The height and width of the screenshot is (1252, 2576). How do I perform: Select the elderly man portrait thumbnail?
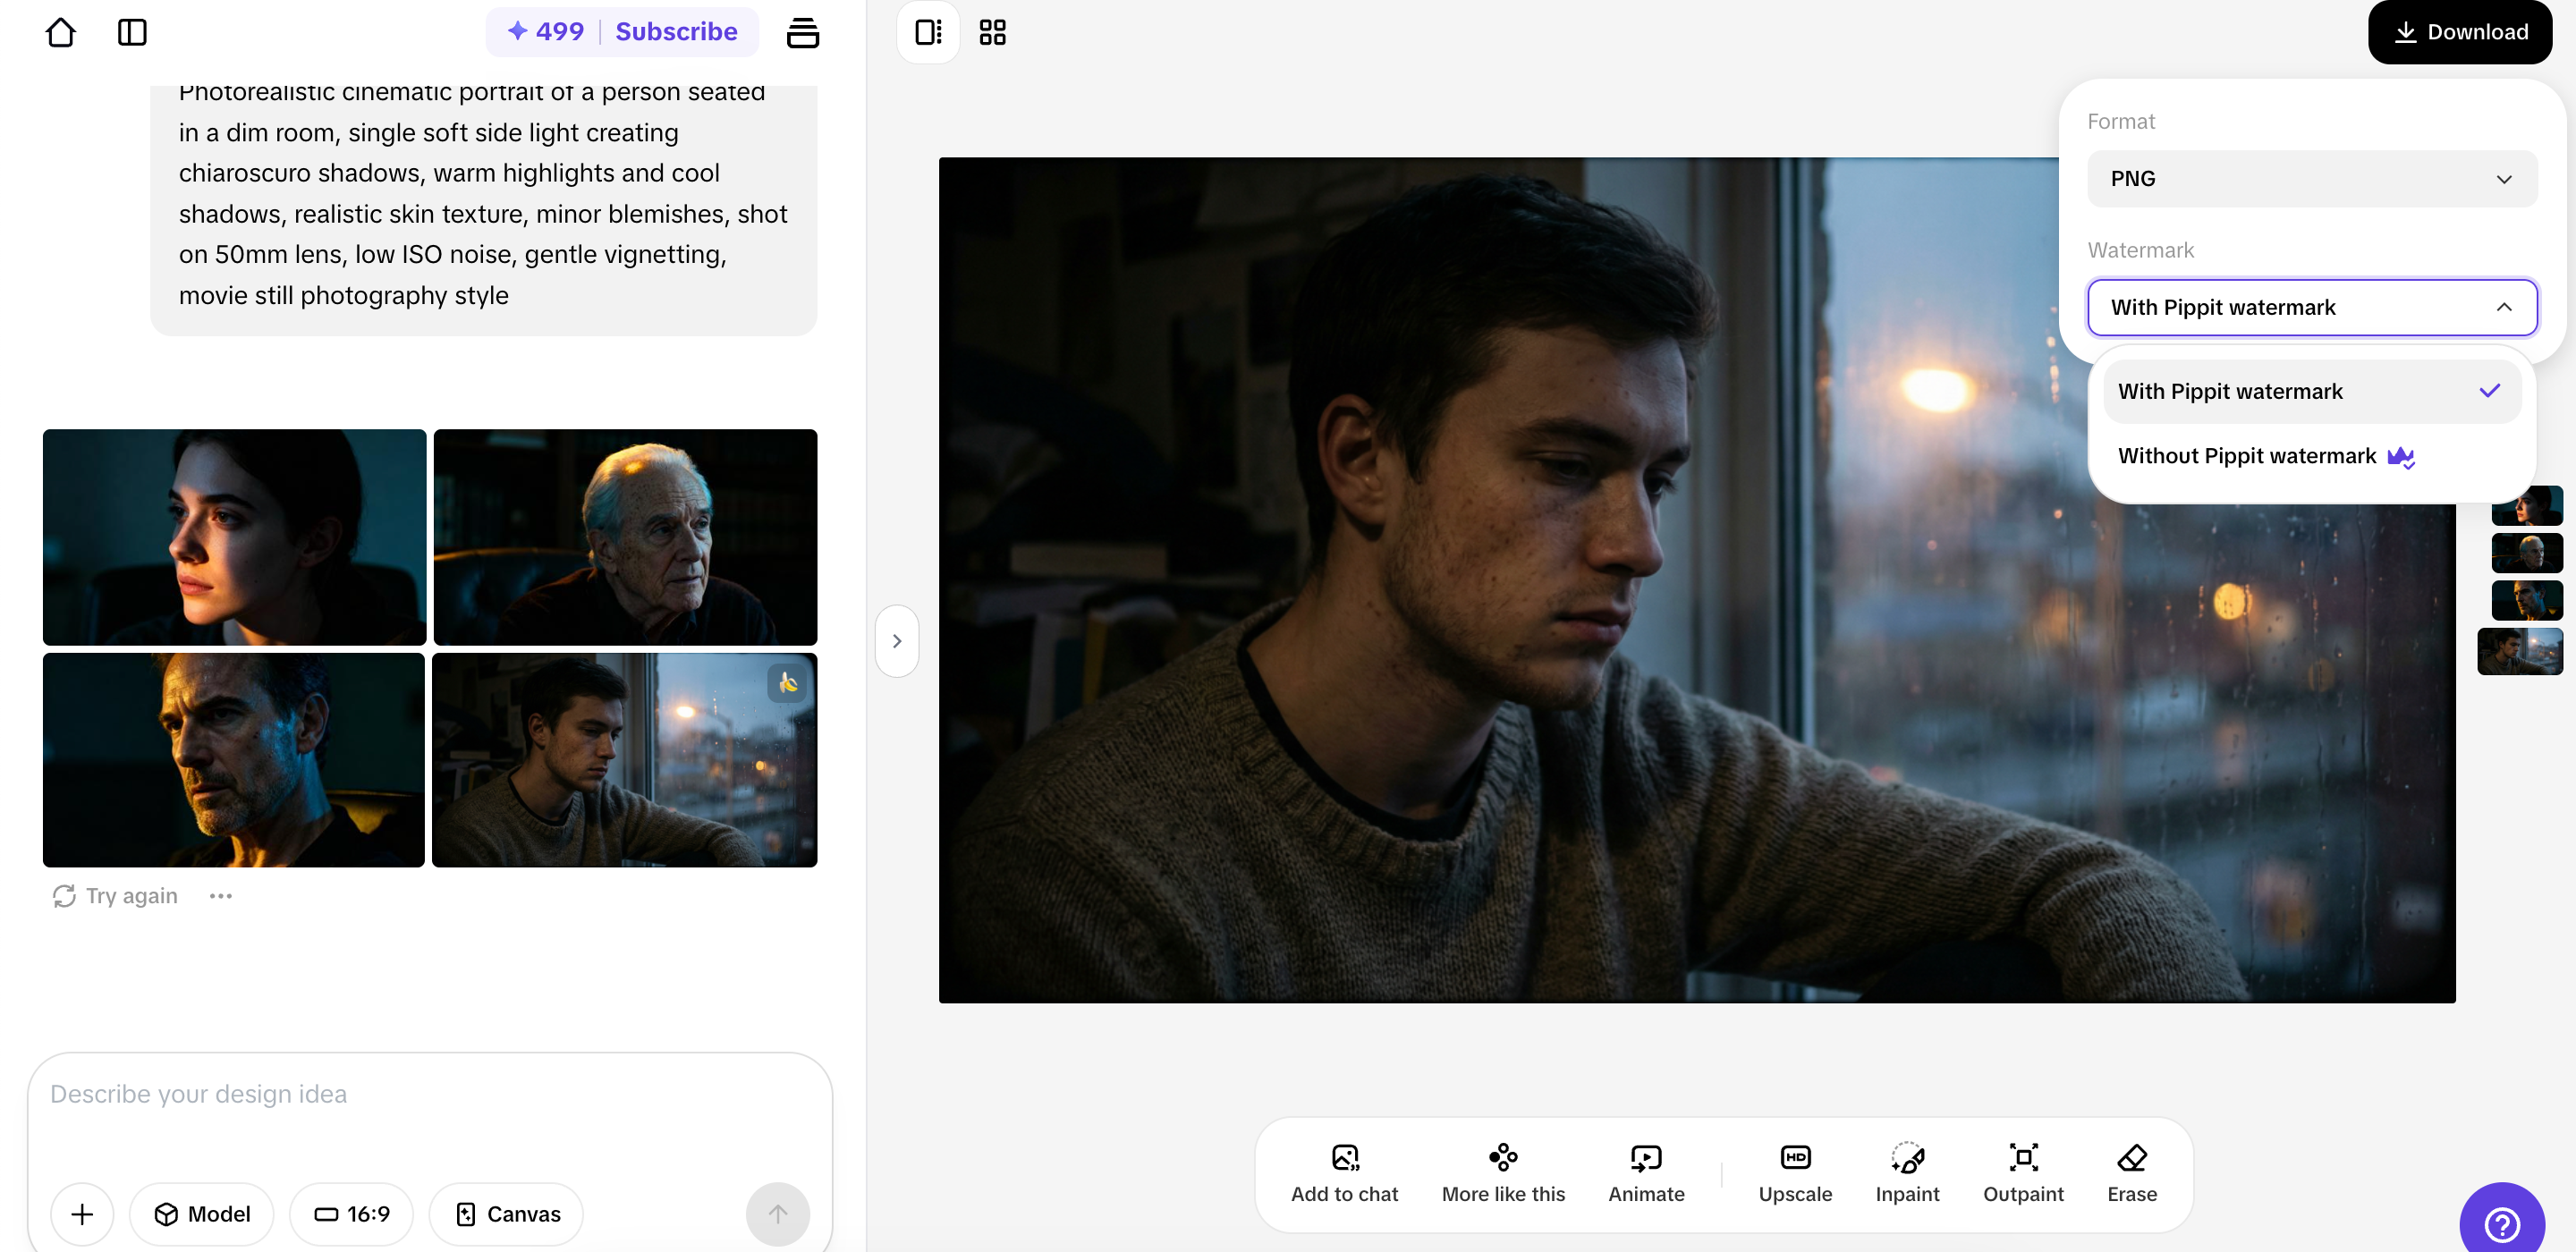point(625,537)
